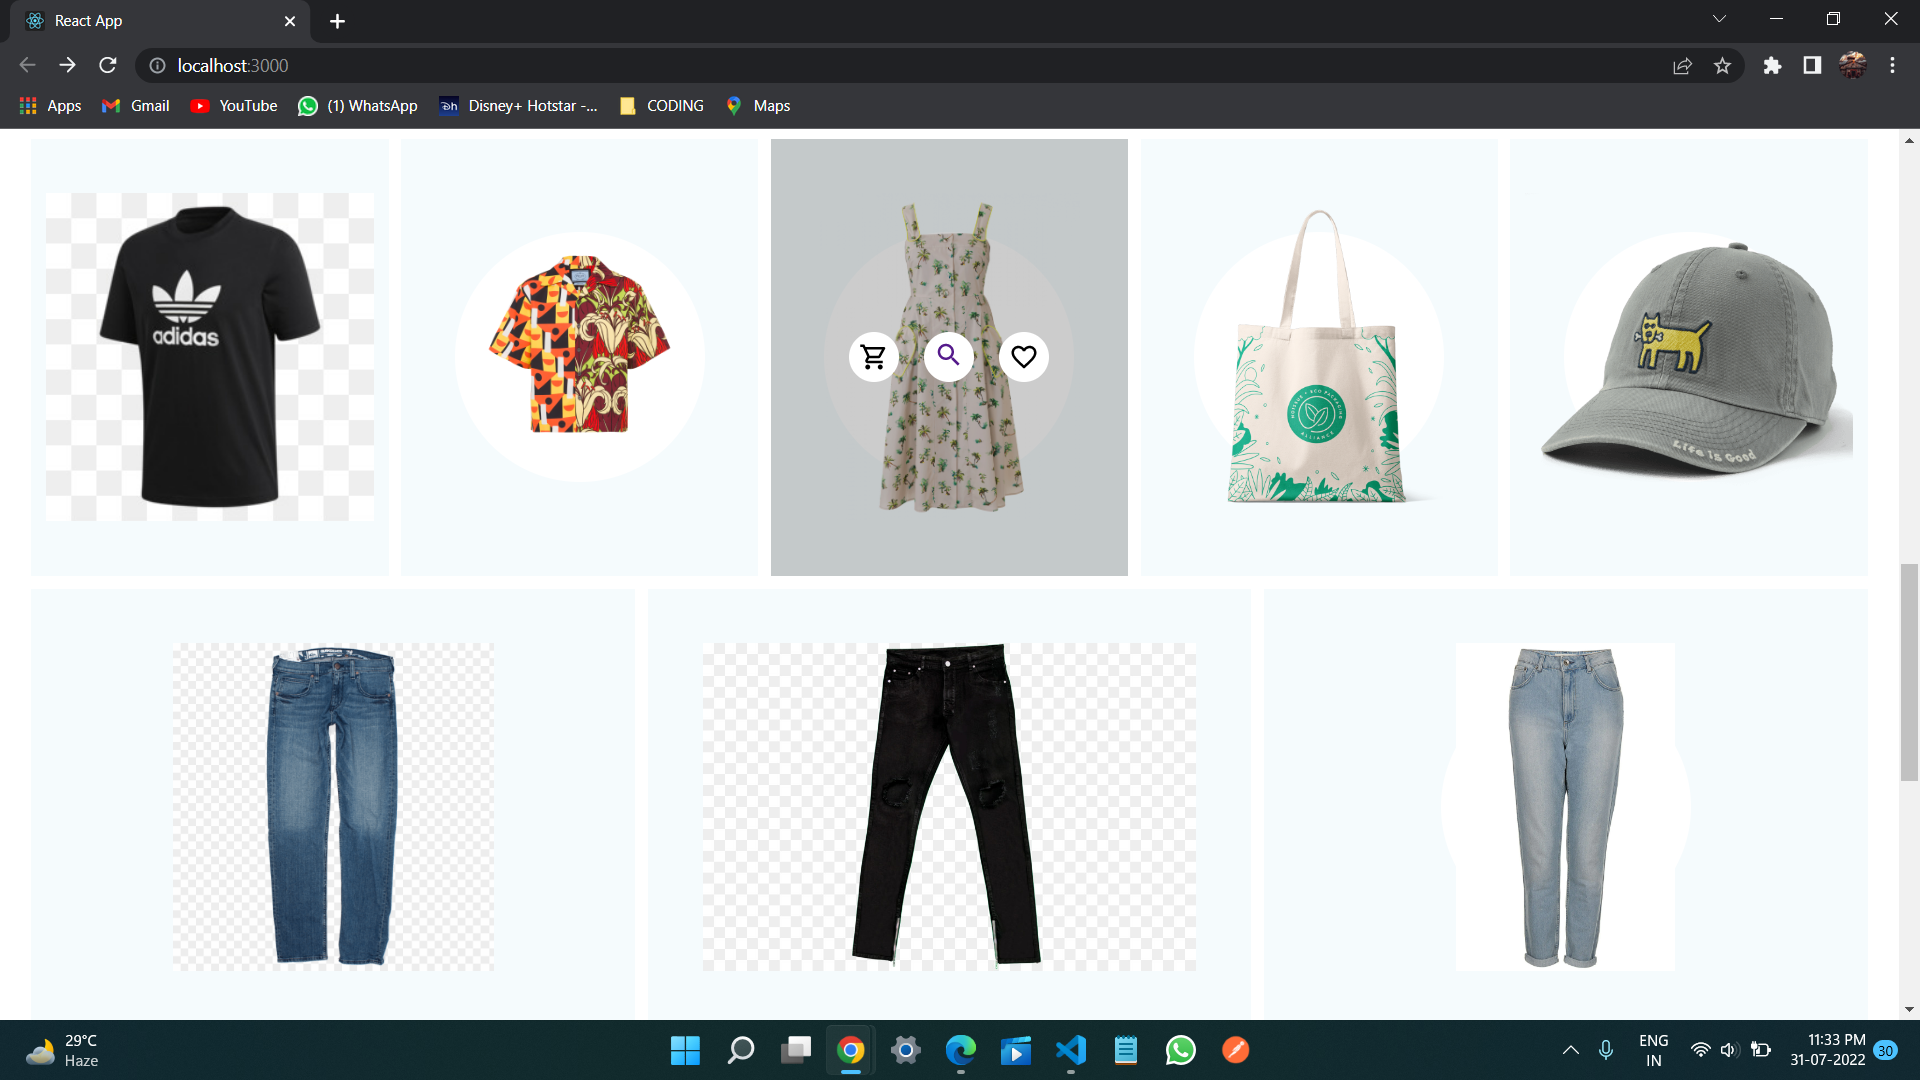
Task: Open the YouTube bookmark
Action: pos(233,105)
